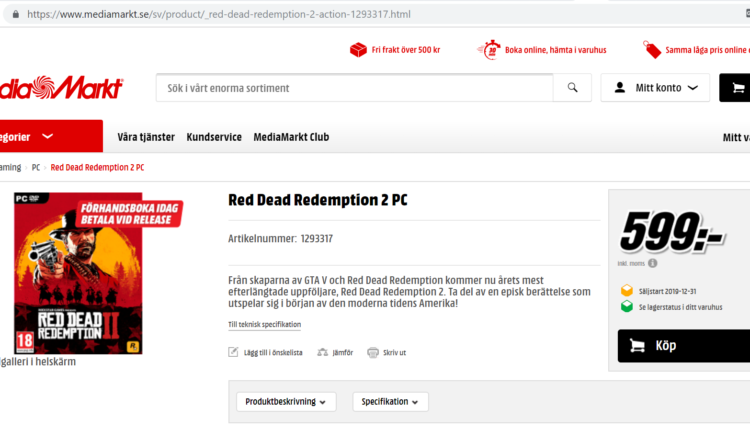
Task: Click Se lagerstatus i ditt varuhus
Action: (x=680, y=307)
